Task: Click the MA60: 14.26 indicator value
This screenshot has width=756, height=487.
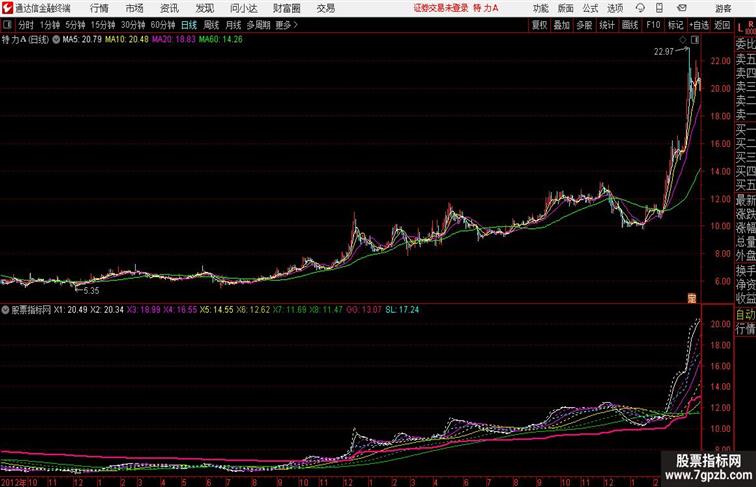Action: (x=220, y=40)
